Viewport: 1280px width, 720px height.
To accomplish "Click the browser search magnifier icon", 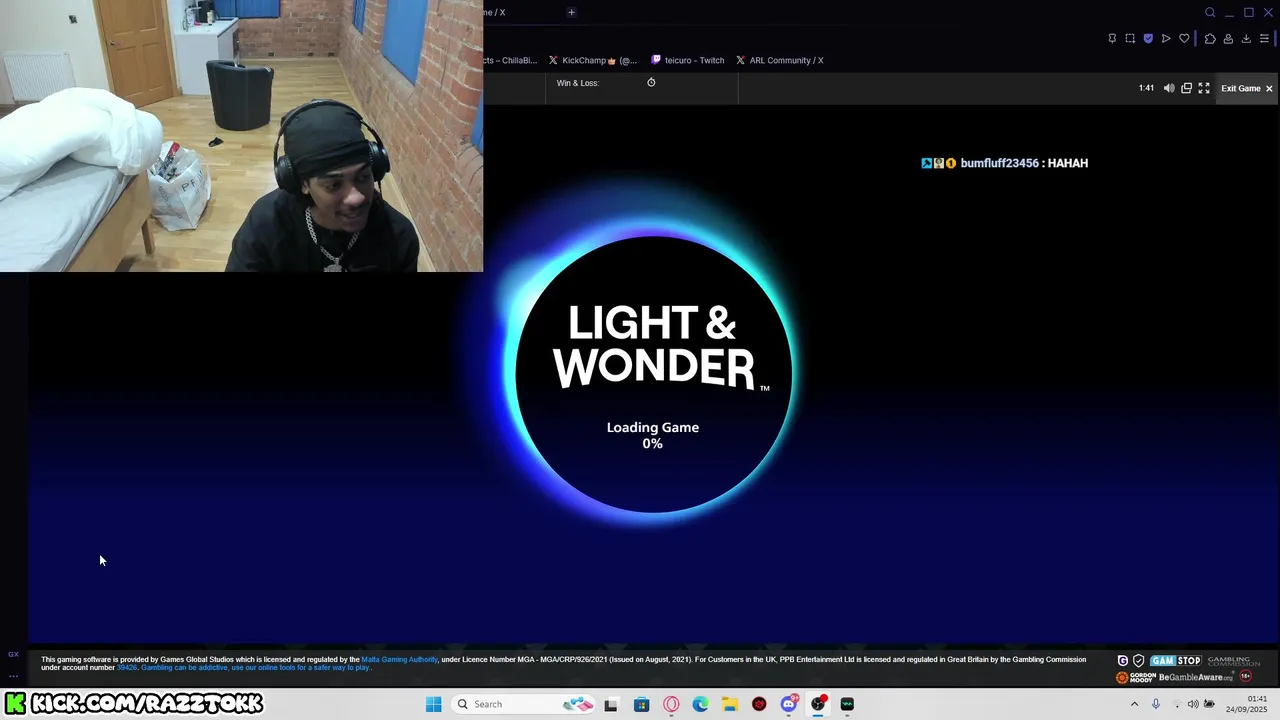I will (1210, 13).
